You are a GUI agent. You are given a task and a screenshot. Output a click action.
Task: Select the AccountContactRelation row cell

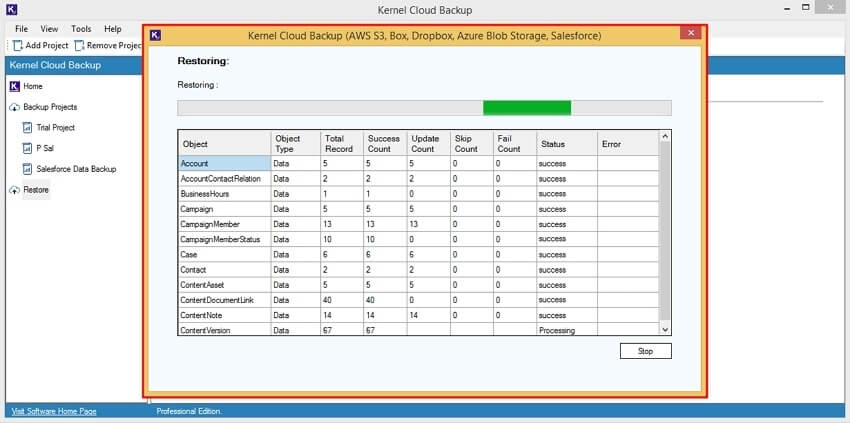[224, 178]
